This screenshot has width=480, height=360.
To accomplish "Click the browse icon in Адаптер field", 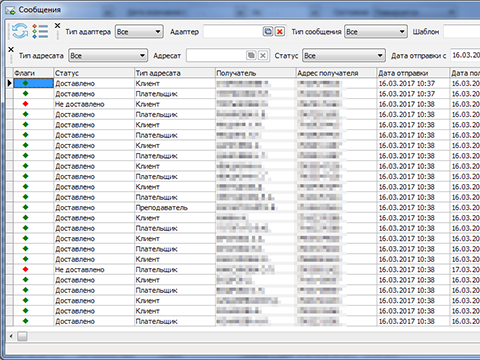I will (x=268, y=32).
